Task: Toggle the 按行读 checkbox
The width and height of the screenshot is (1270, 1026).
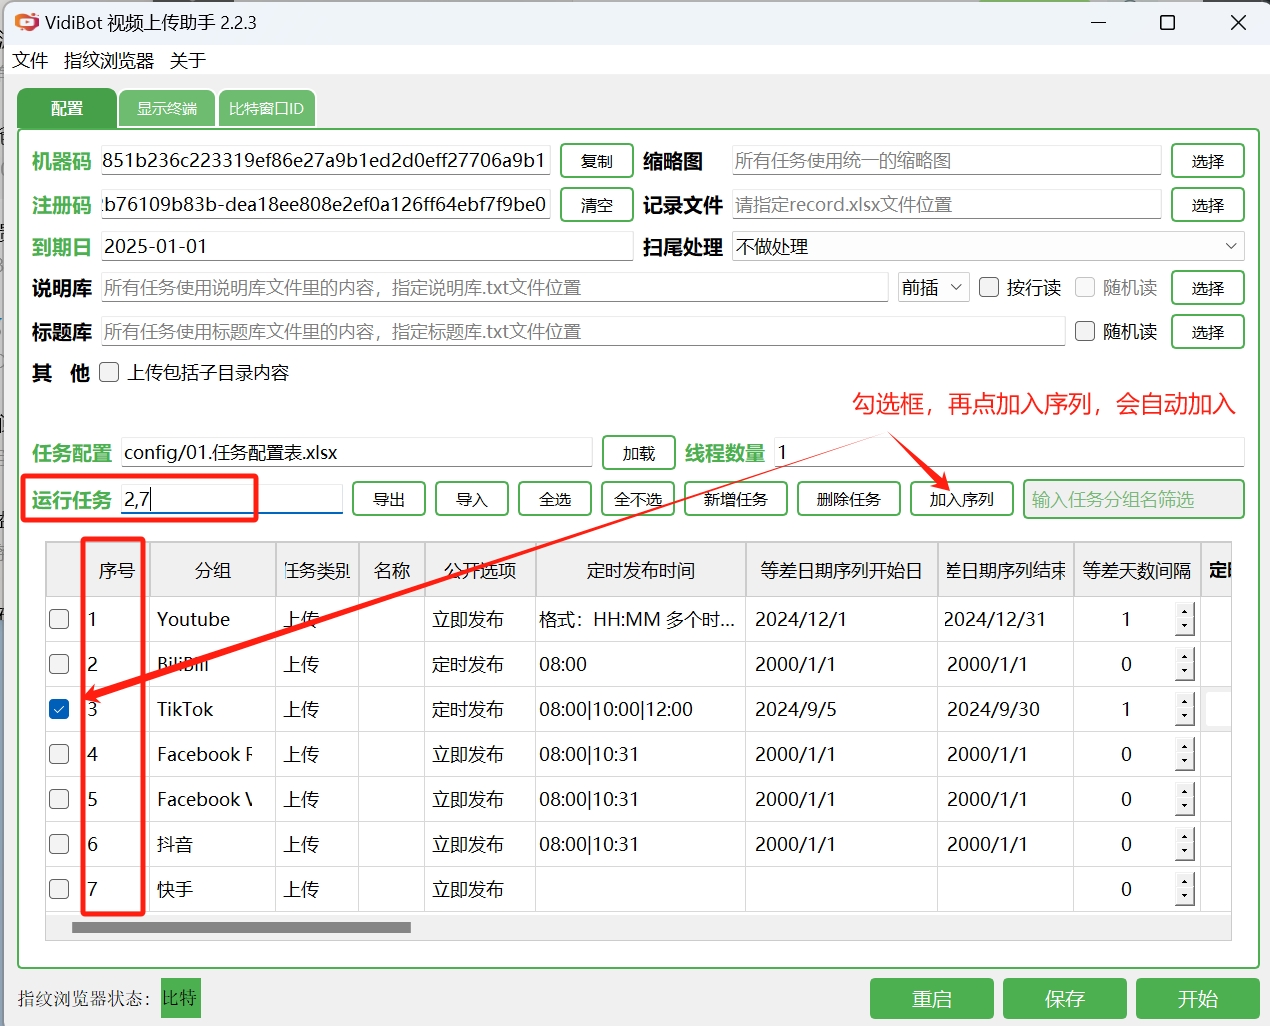Action: click(989, 288)
